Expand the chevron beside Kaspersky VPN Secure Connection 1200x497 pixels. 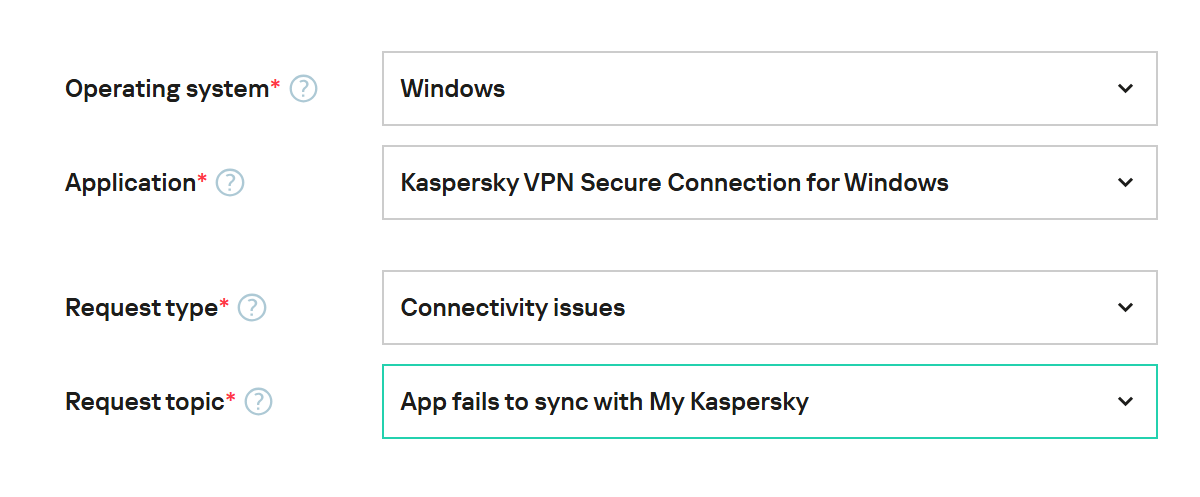pos(1126,183)
